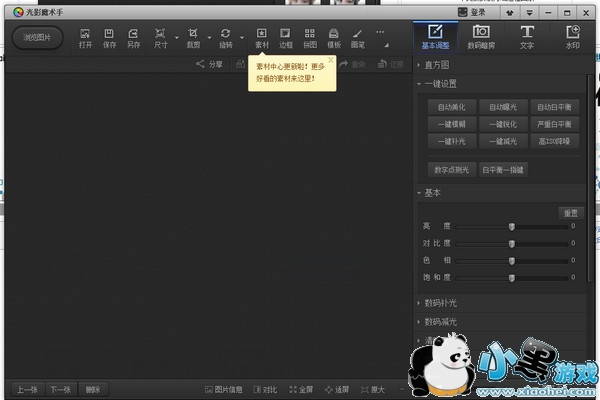This screenshot has width=600, height=400.
Task: Expand the 数码补光 section
Action: pos(440,303)
